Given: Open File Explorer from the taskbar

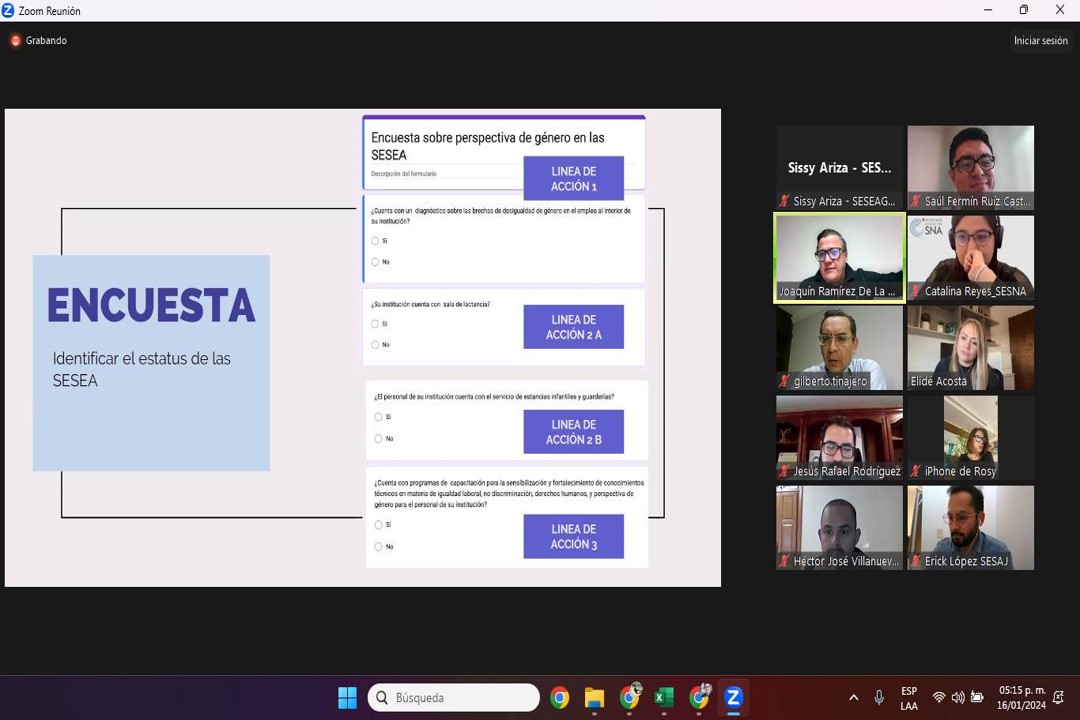Looking at the screenshot, I should coord(594,698).
